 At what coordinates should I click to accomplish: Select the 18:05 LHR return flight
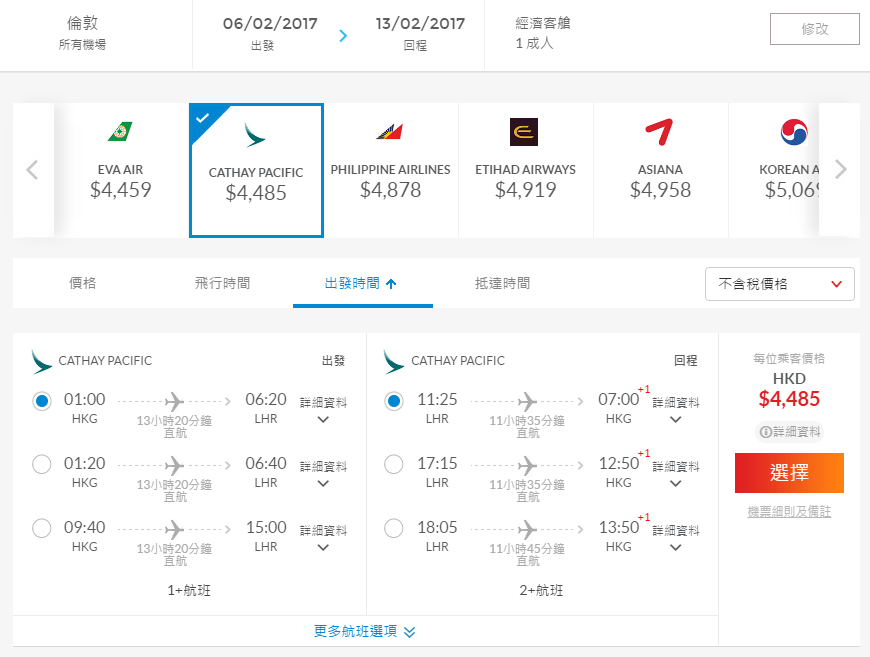pyautogui.click(x=394, y=528)
